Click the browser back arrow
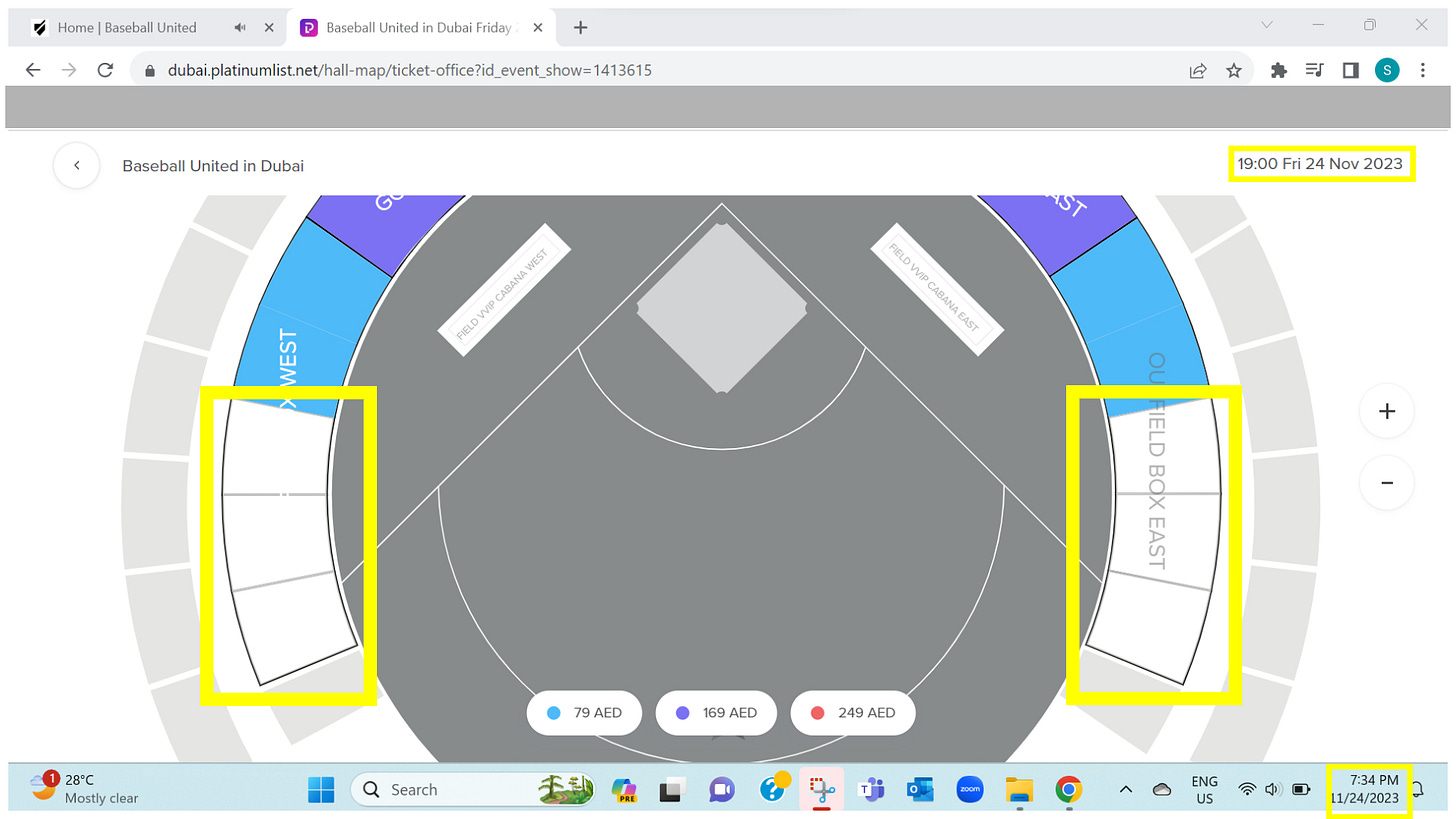 point(33,70)
